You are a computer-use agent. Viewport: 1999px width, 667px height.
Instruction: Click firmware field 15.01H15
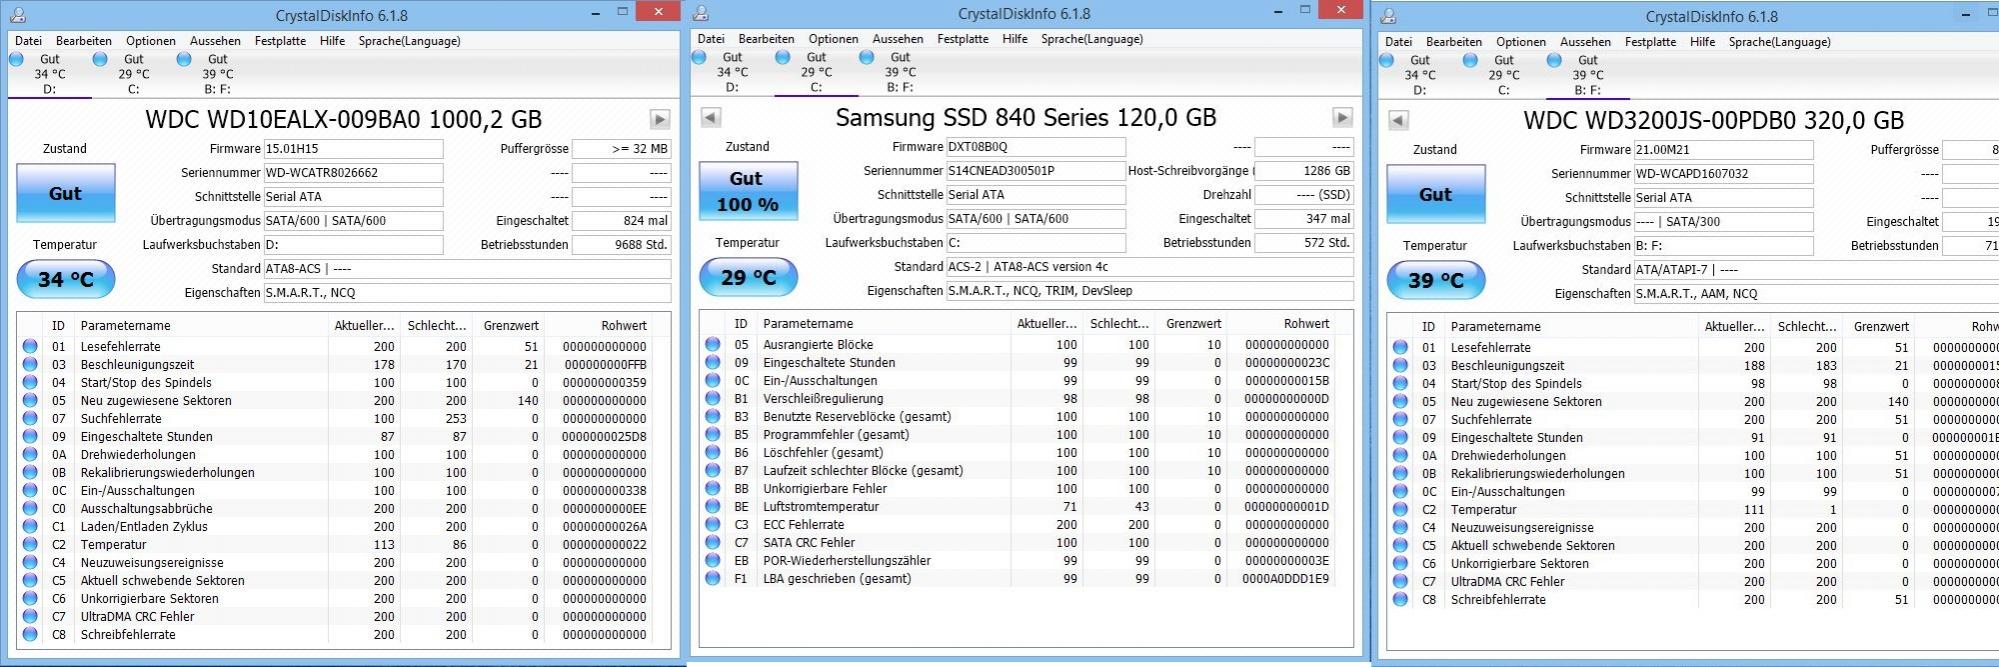[x=353, y=149]
